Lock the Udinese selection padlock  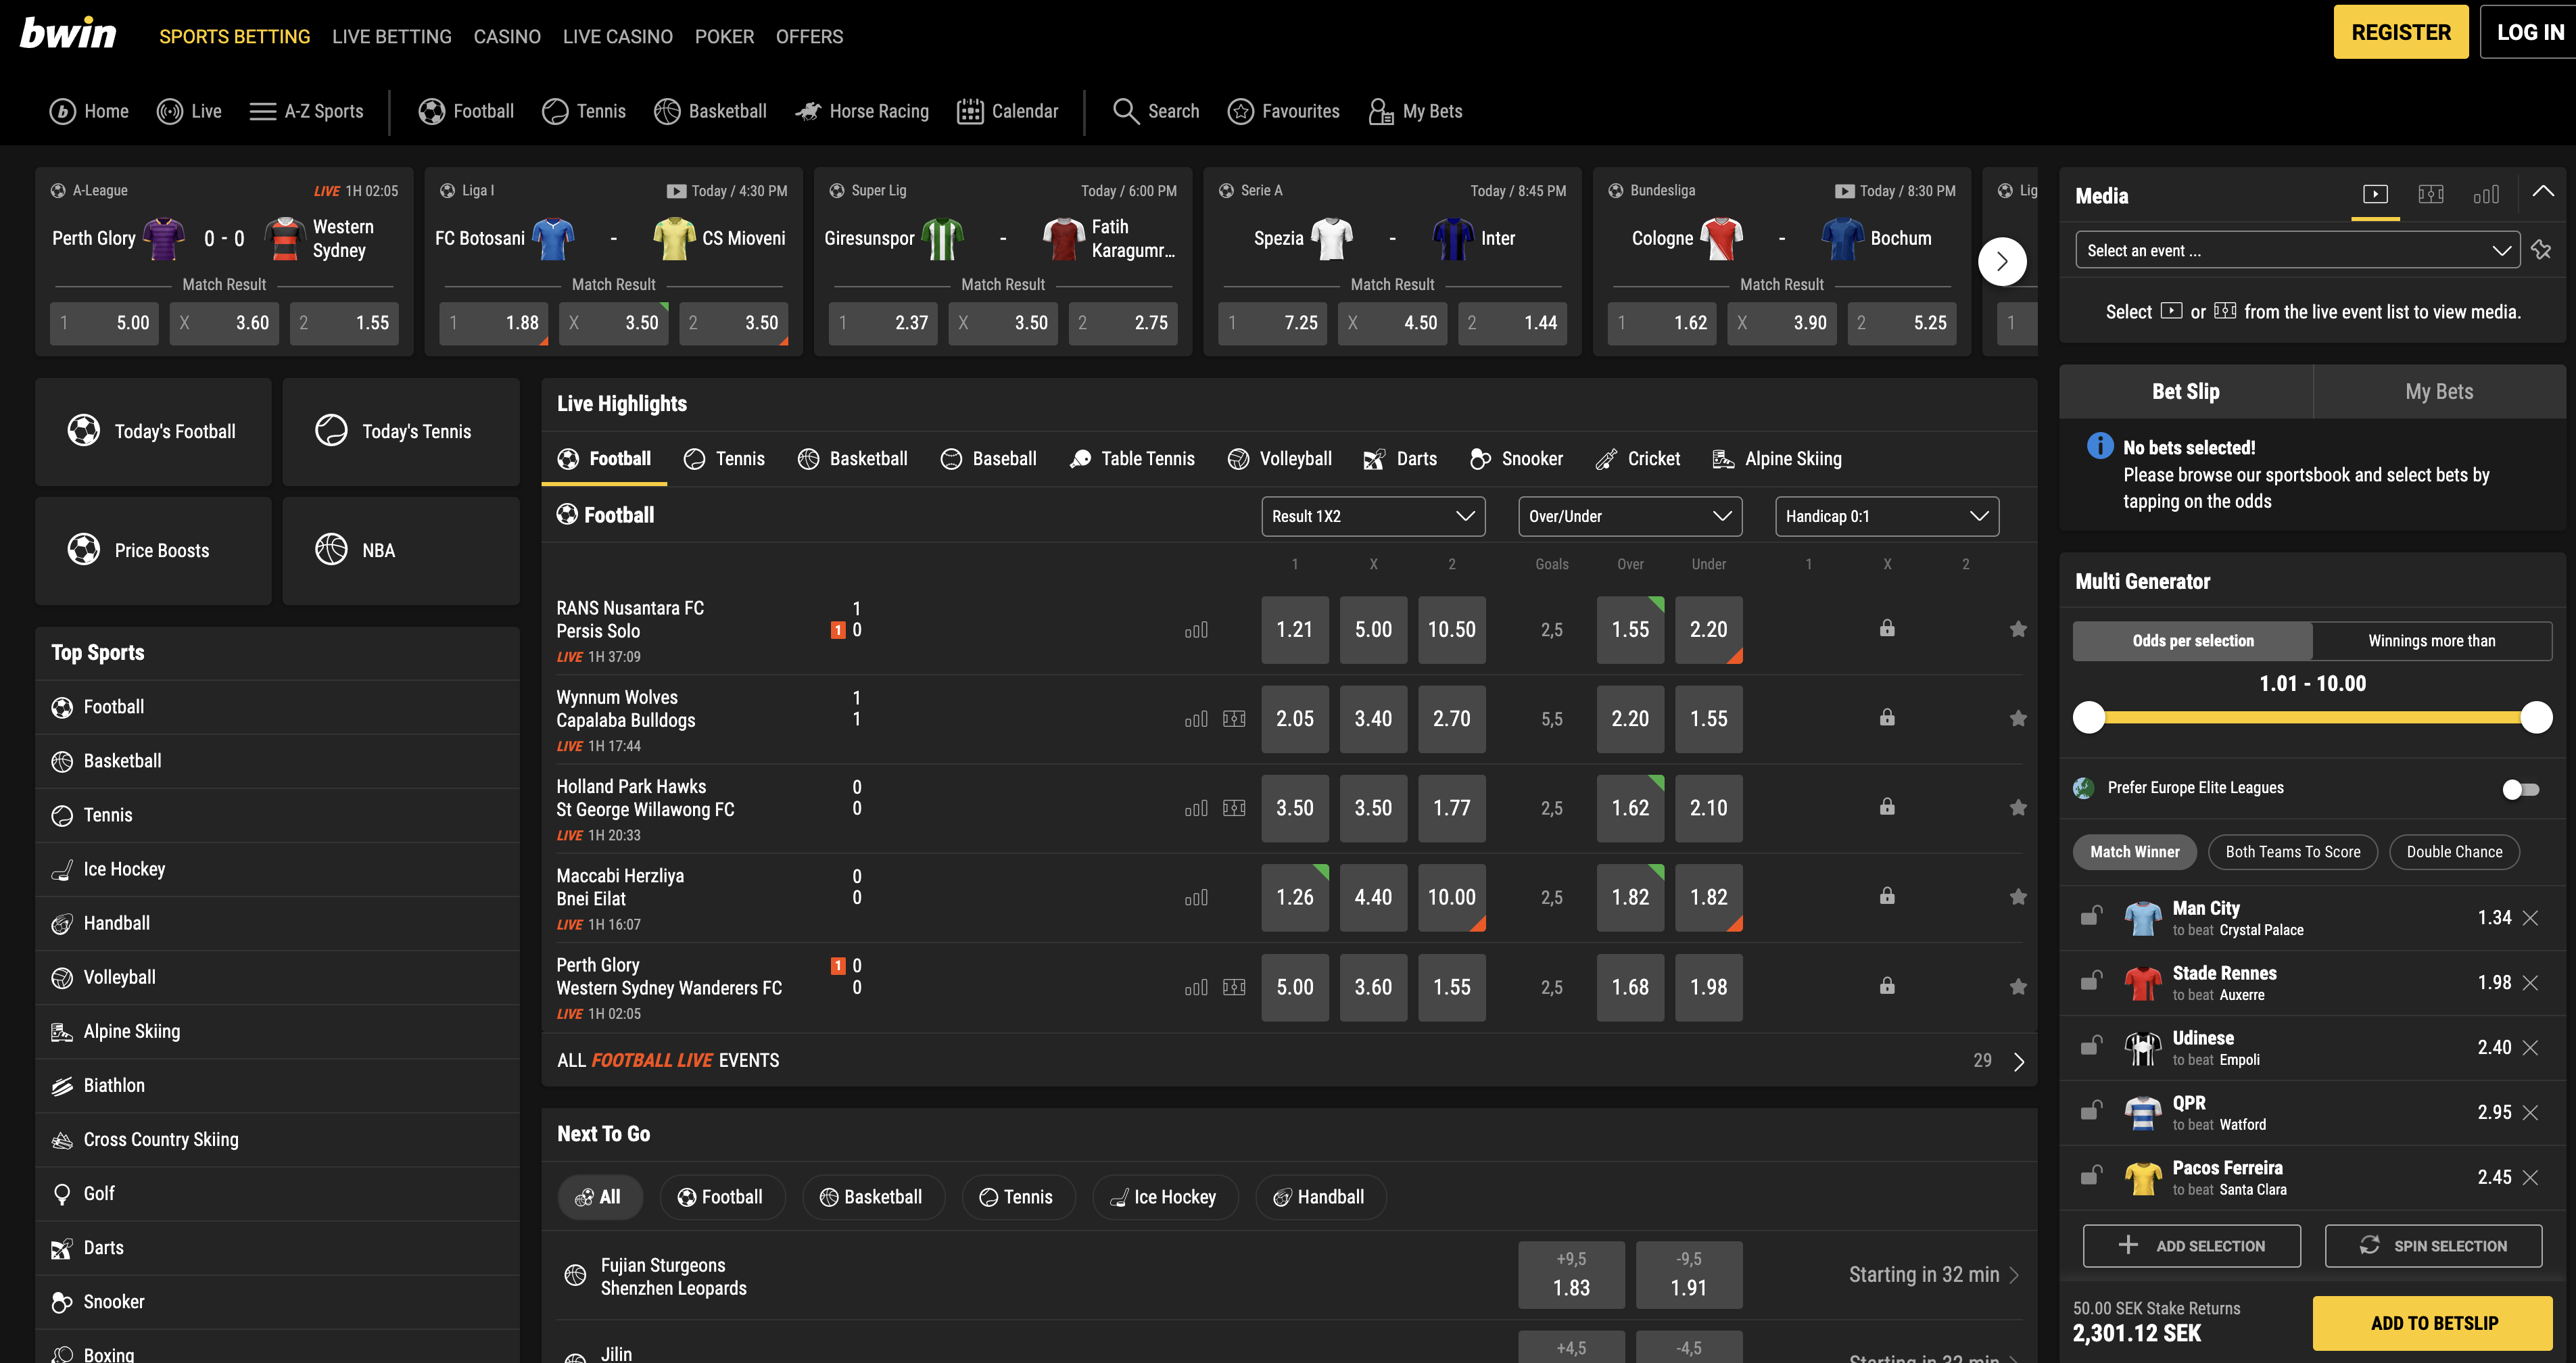coord(2091,1046)
